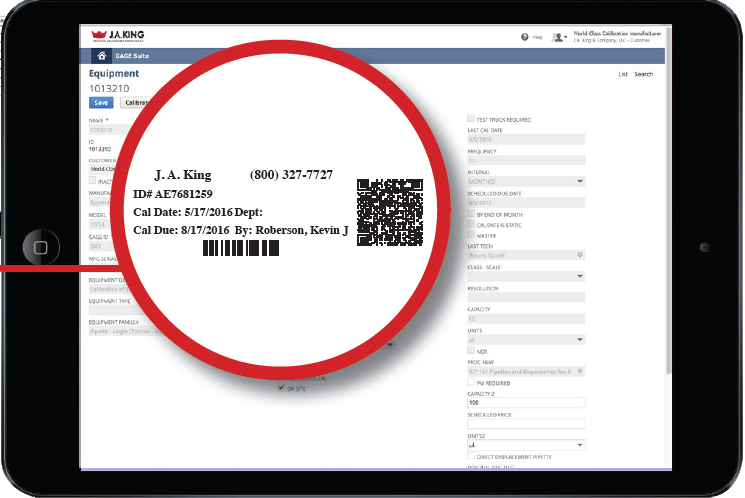Click the blue Save button
745x498 pixels.
tap(101, 103)
